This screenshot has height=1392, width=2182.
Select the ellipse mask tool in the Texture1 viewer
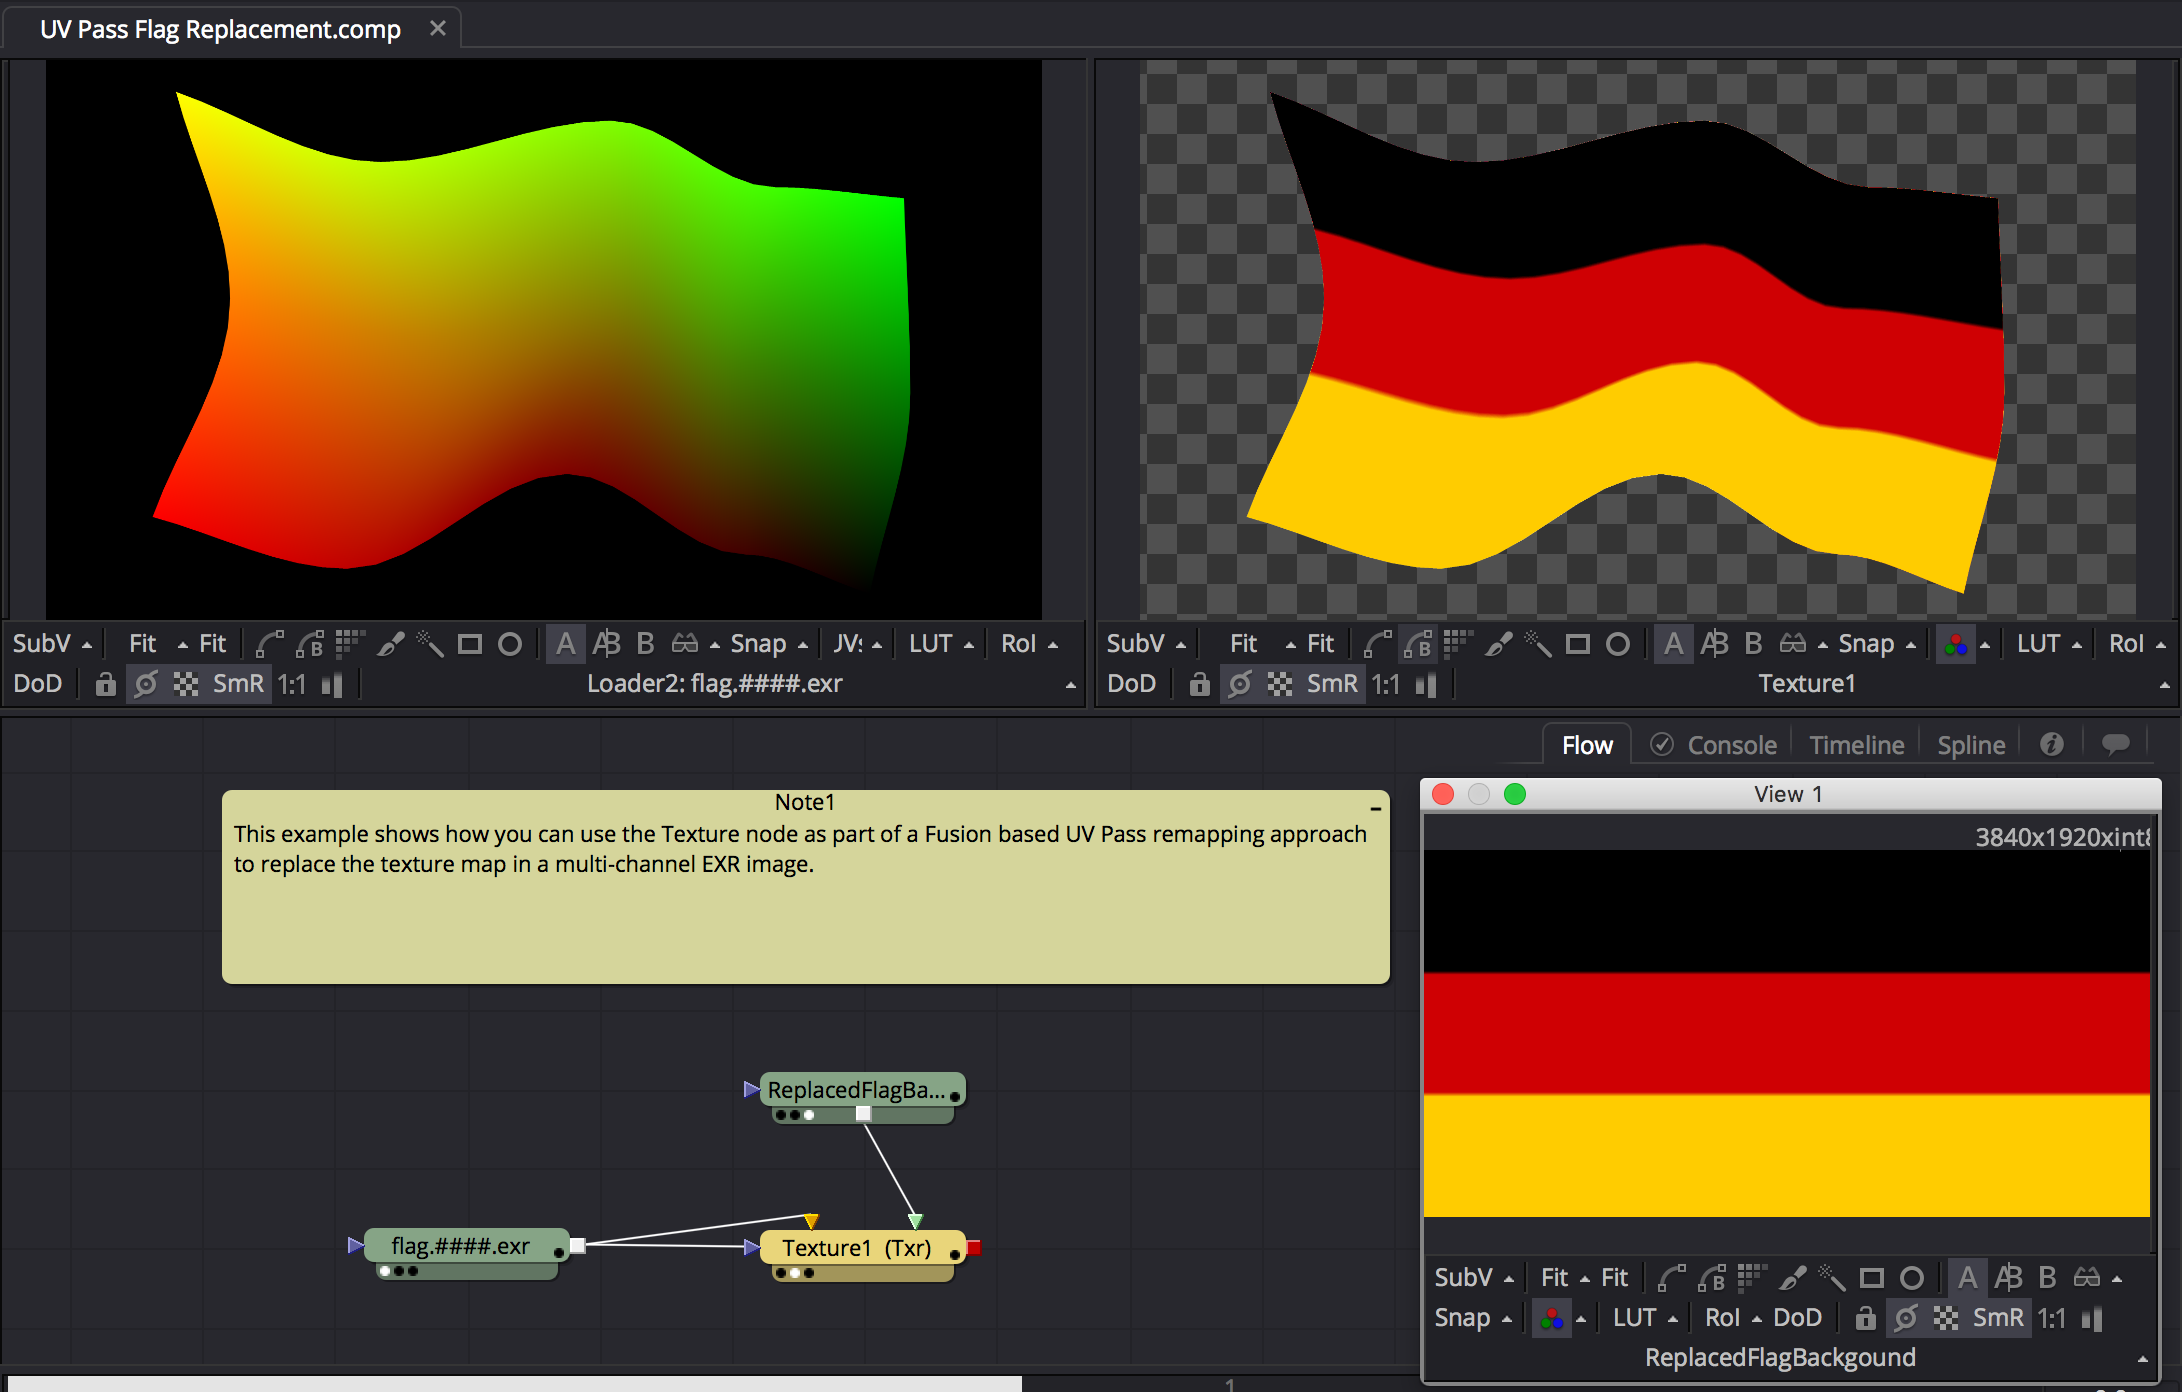[x=1618, y=644]
